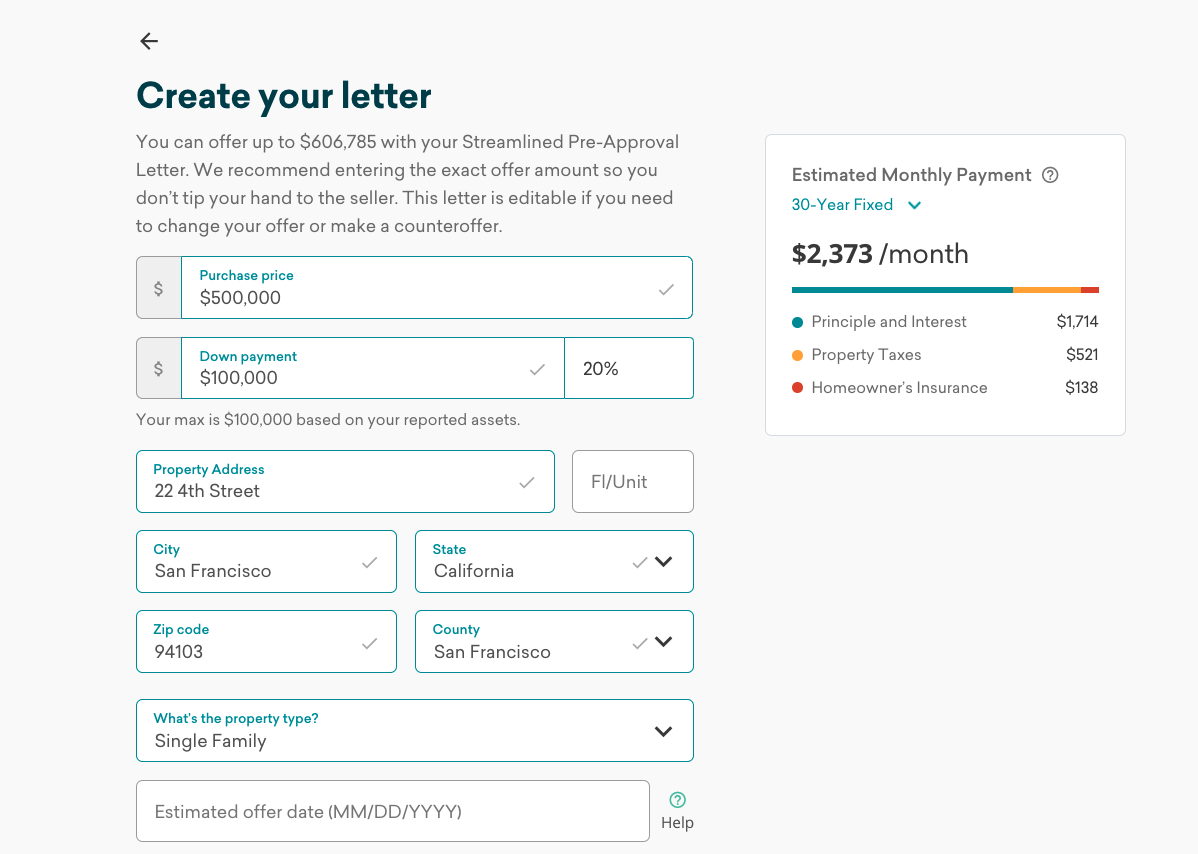Change the 30-Year Fixed loan term
Screen dimensions: 1198x854
856,205
